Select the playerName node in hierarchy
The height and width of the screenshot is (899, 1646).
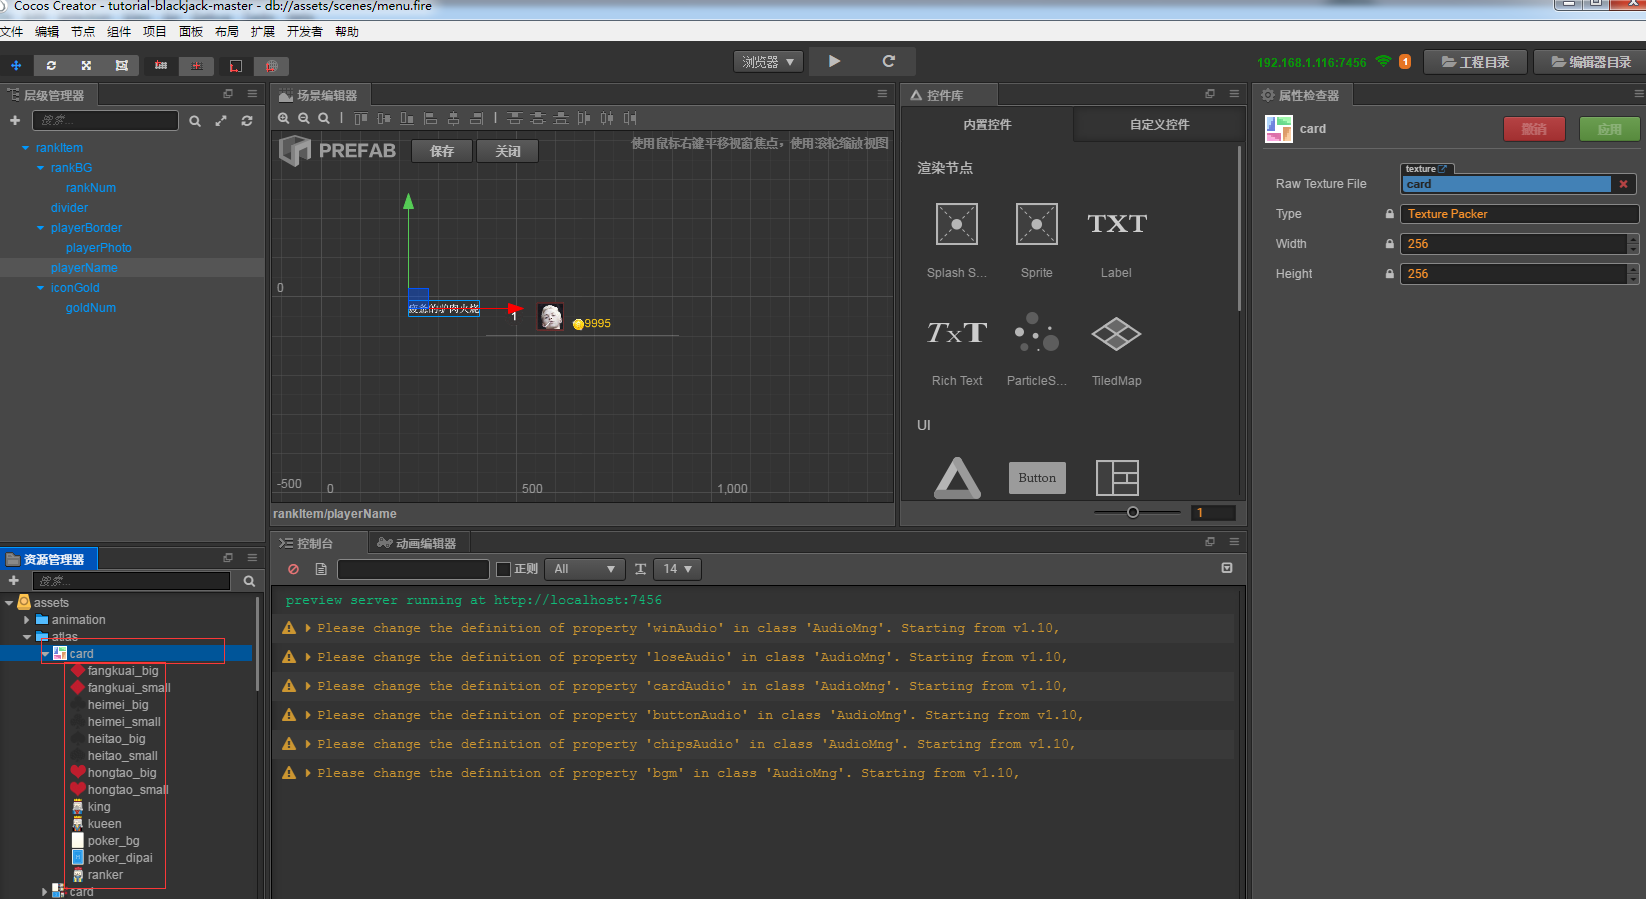coord(84,268)
